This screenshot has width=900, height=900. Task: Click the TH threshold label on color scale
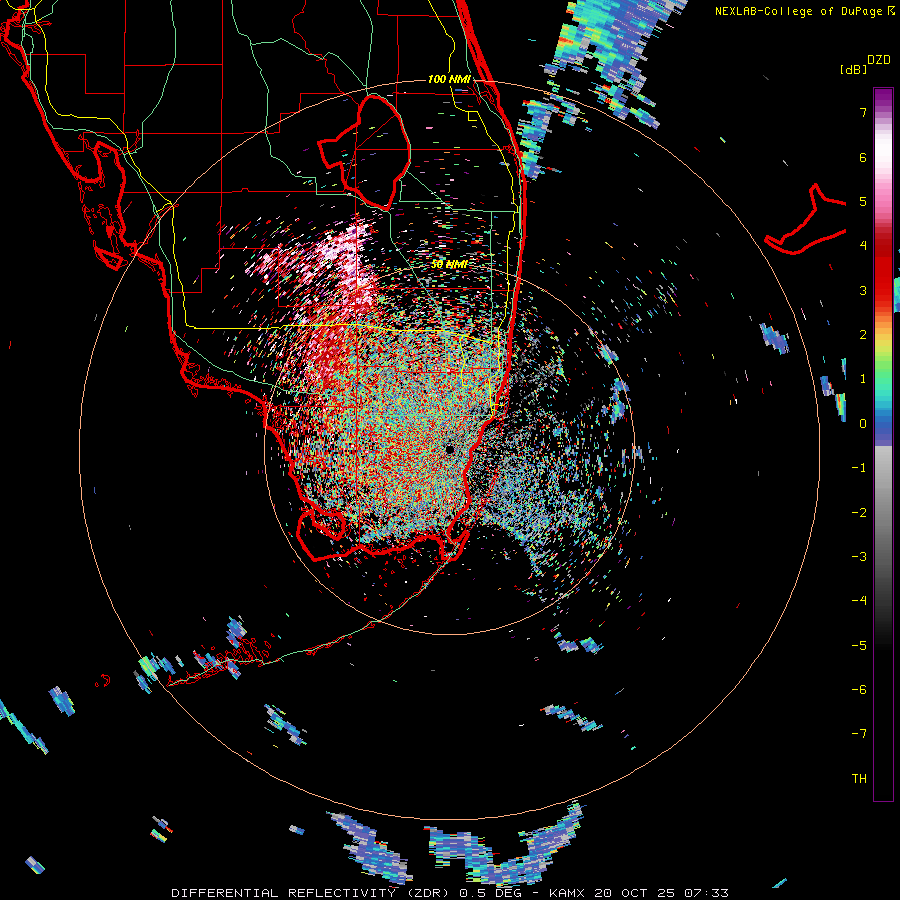tap(859, 779)
